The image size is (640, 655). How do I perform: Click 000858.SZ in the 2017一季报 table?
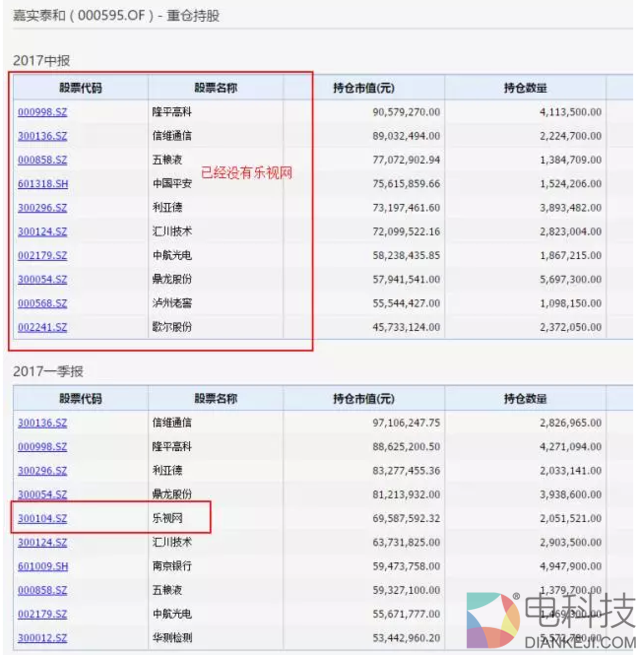point(42,590)
